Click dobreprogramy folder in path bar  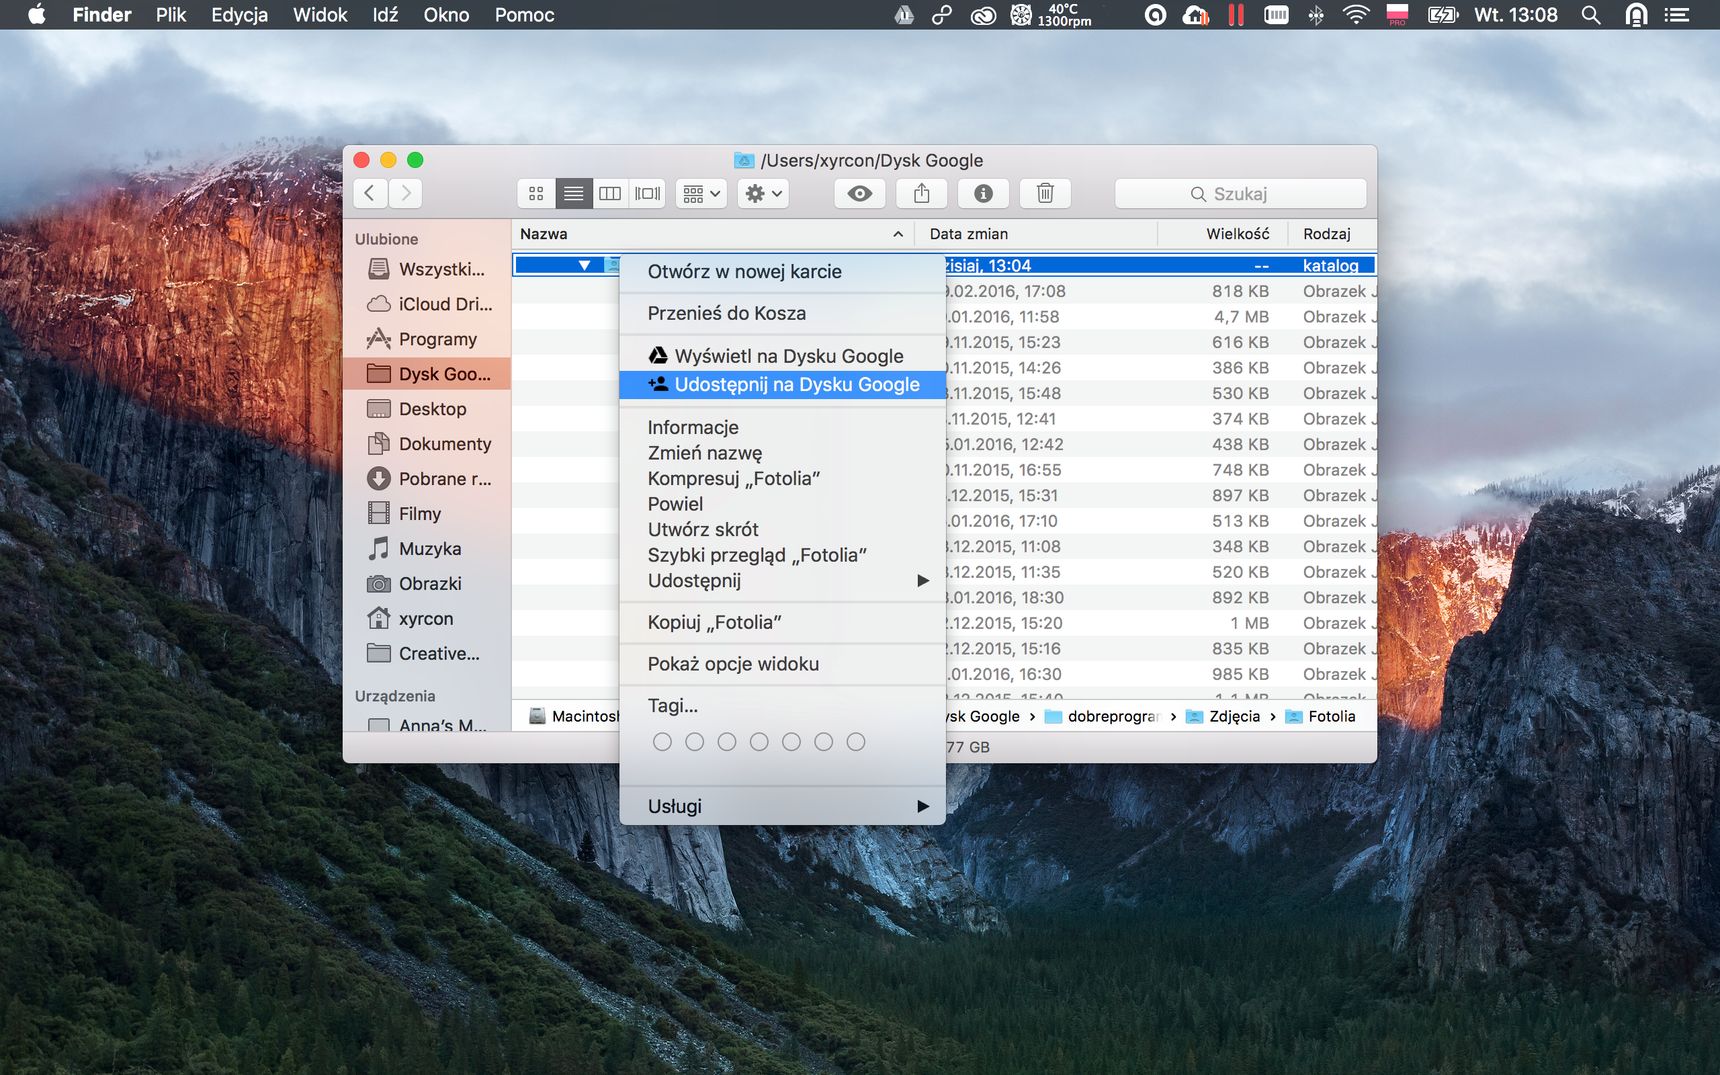[1101, 716]
